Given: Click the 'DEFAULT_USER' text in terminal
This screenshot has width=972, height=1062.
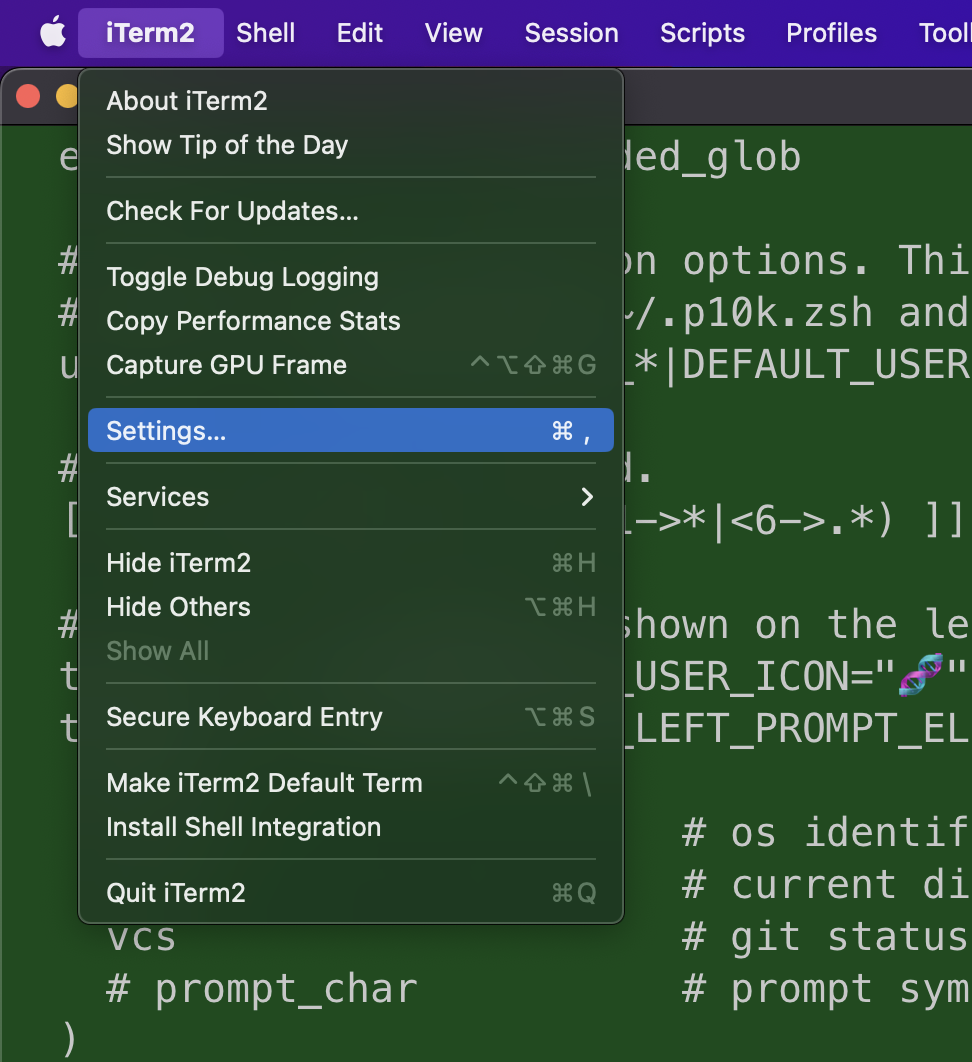Looking at the screenshot, I should click(826, 364).
